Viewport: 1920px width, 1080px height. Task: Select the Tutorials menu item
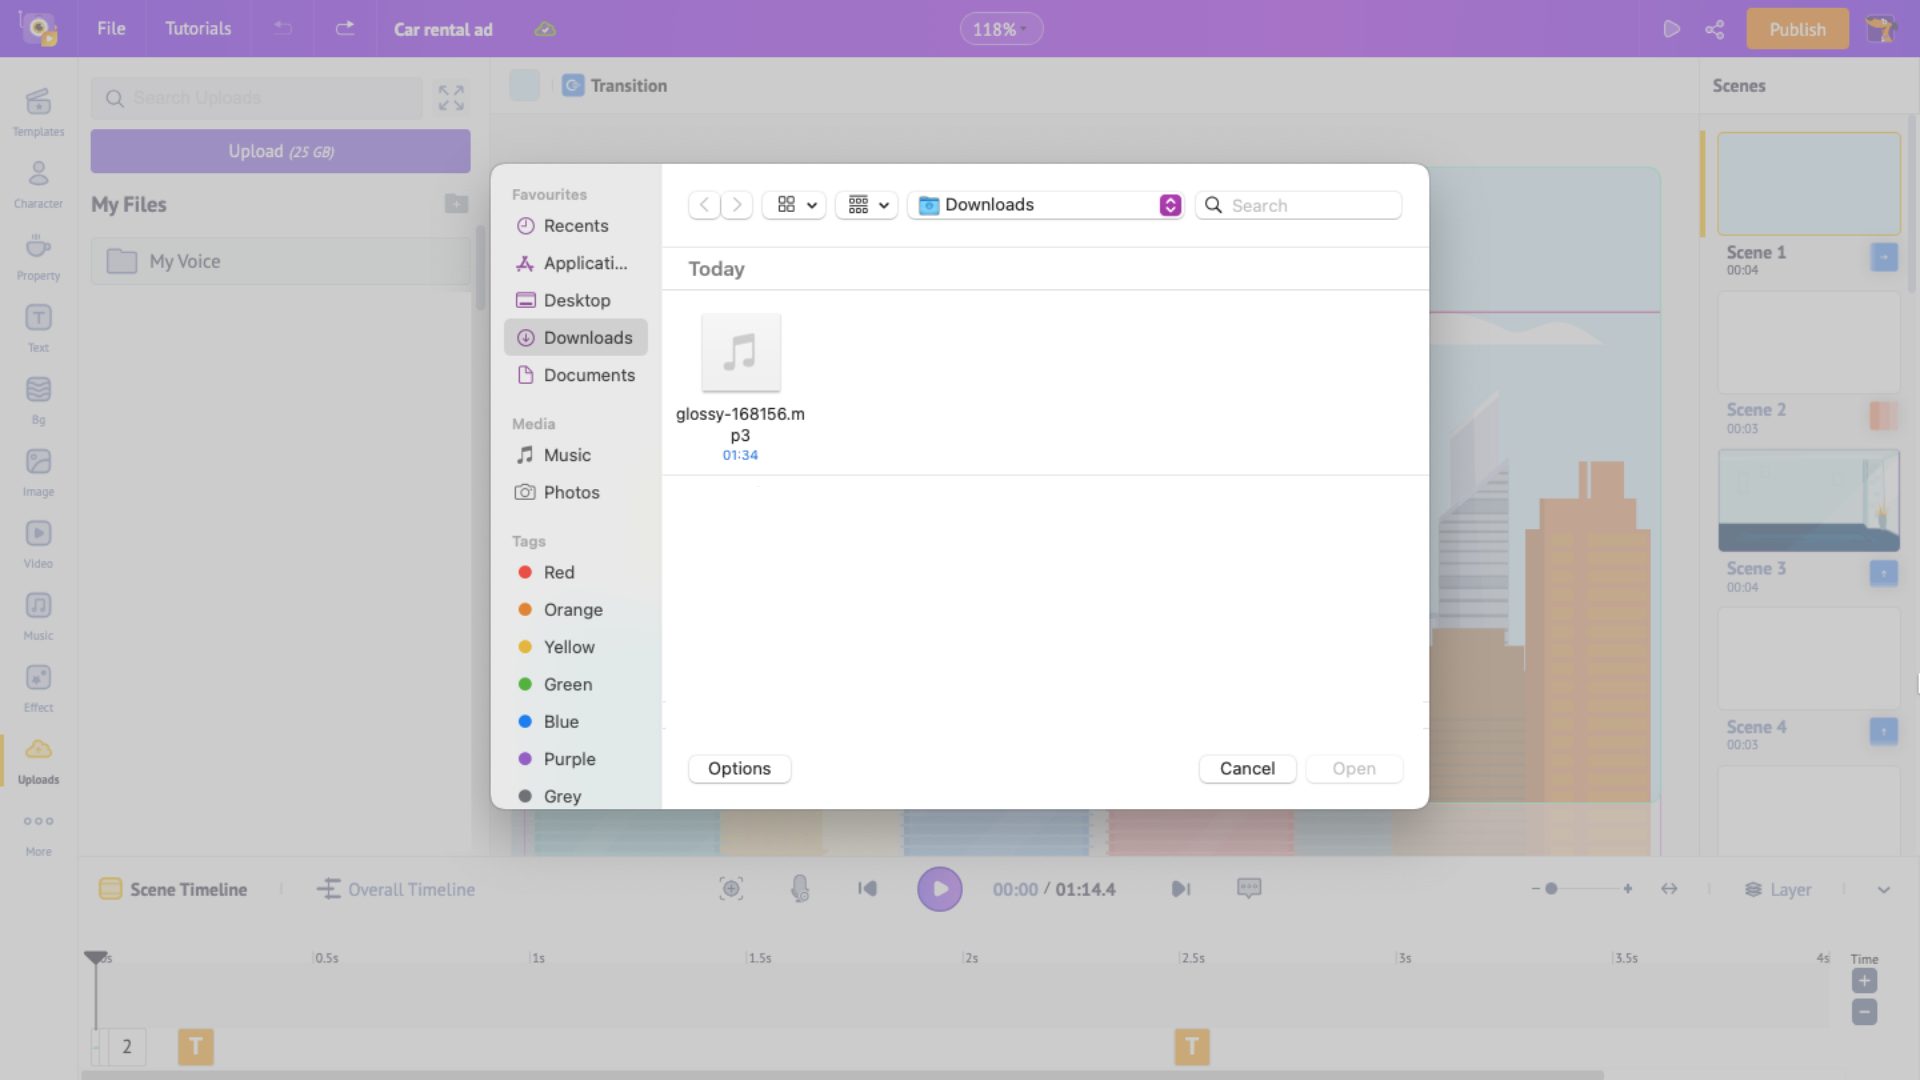click(x=196, y=29)
